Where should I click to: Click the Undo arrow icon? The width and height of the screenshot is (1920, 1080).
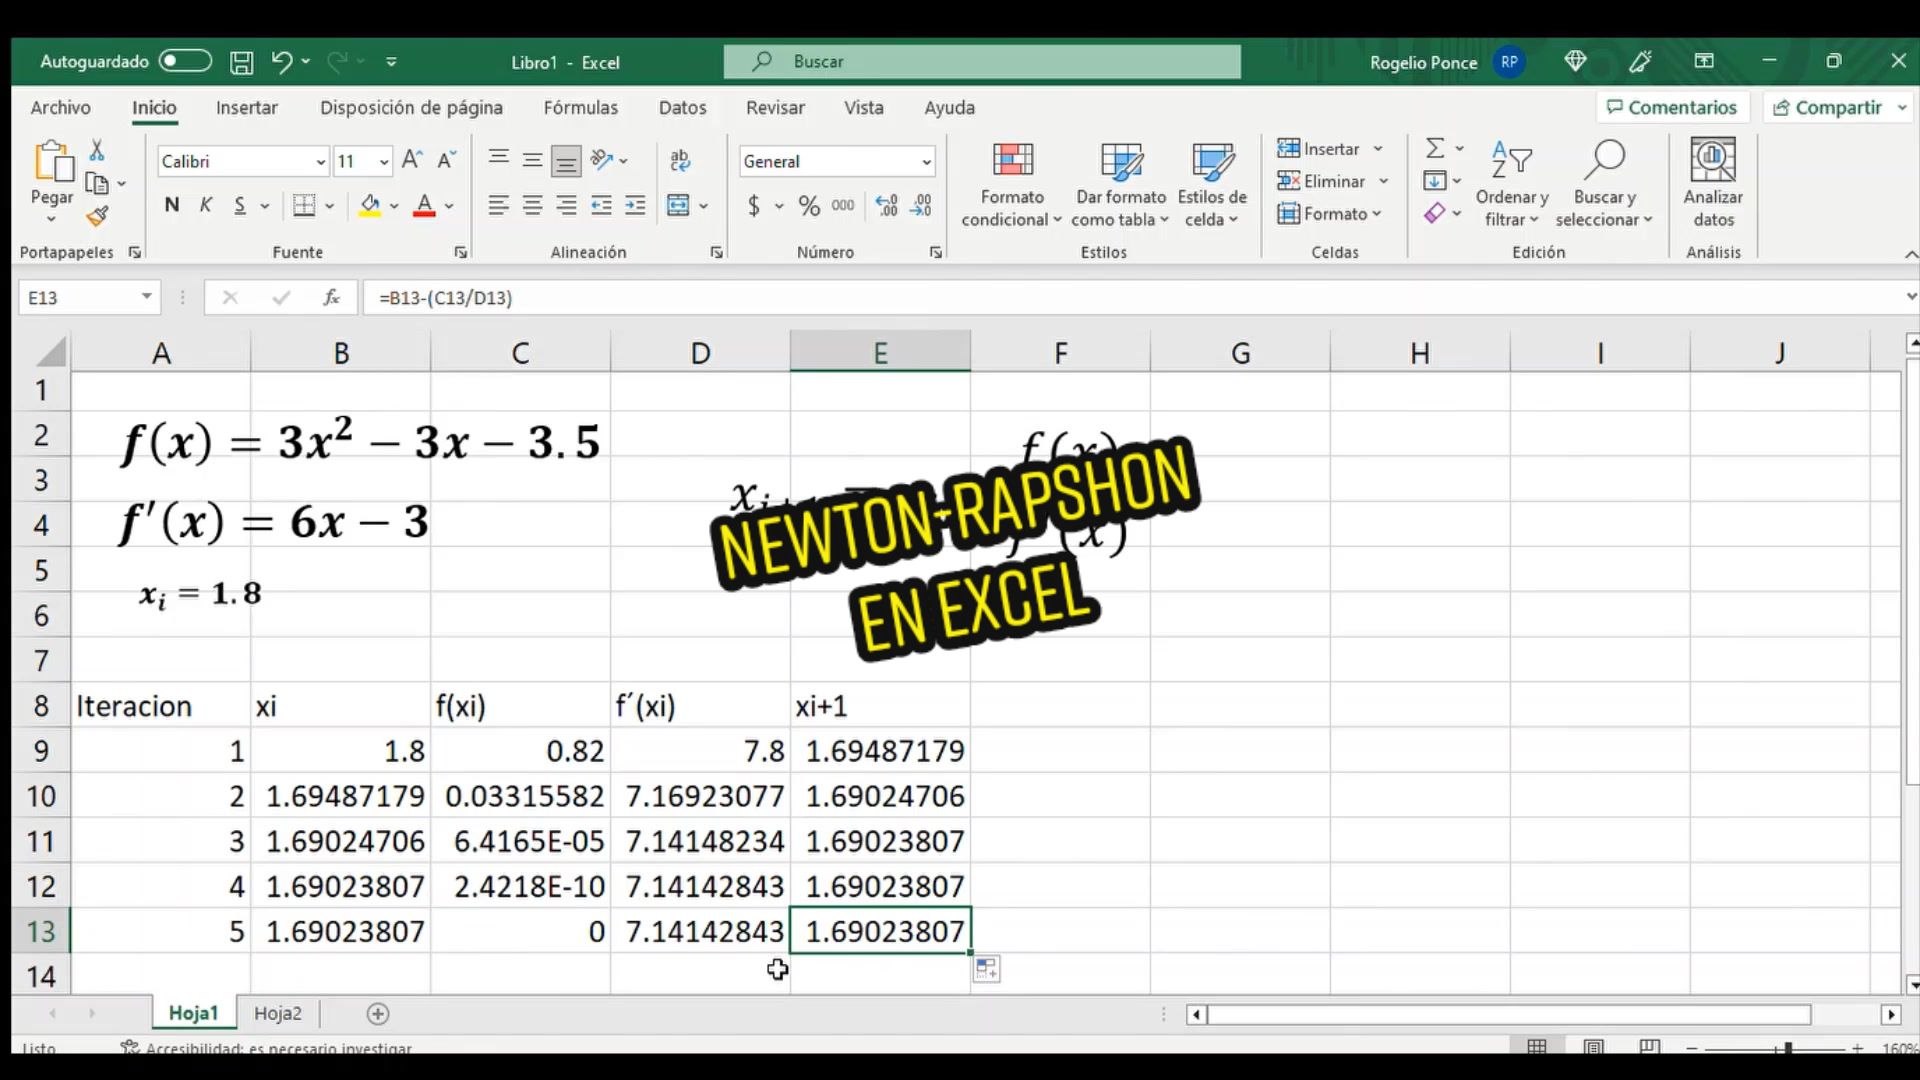281,62
